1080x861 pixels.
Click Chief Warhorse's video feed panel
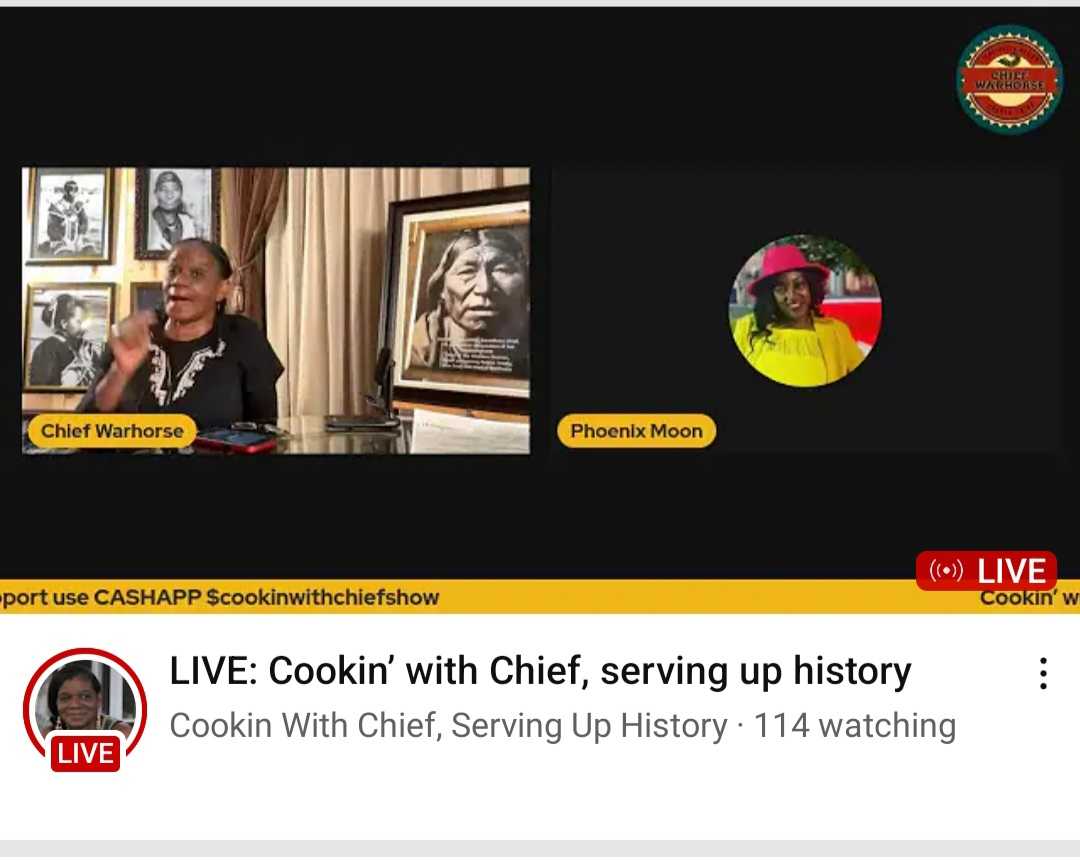[276, 311]
